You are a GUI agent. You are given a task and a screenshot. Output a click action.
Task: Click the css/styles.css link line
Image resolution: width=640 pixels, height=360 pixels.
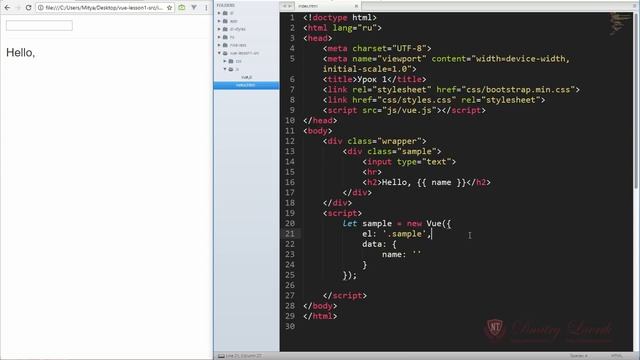click(x=434, y=100)
